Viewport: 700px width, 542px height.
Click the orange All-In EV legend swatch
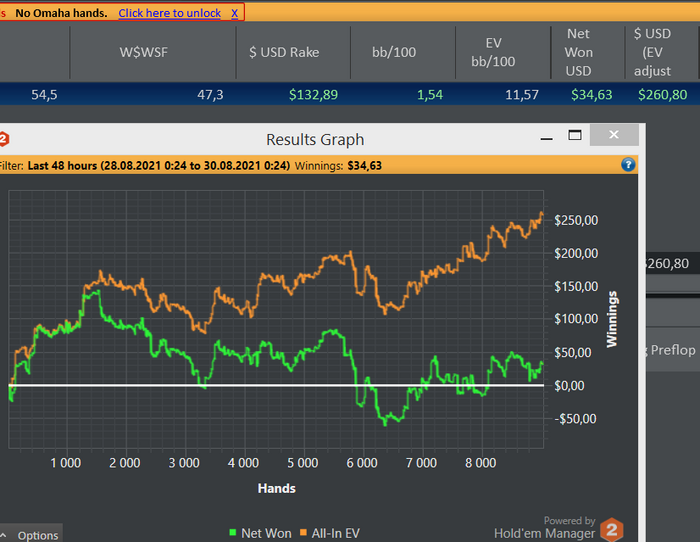(x=303, y=532)
